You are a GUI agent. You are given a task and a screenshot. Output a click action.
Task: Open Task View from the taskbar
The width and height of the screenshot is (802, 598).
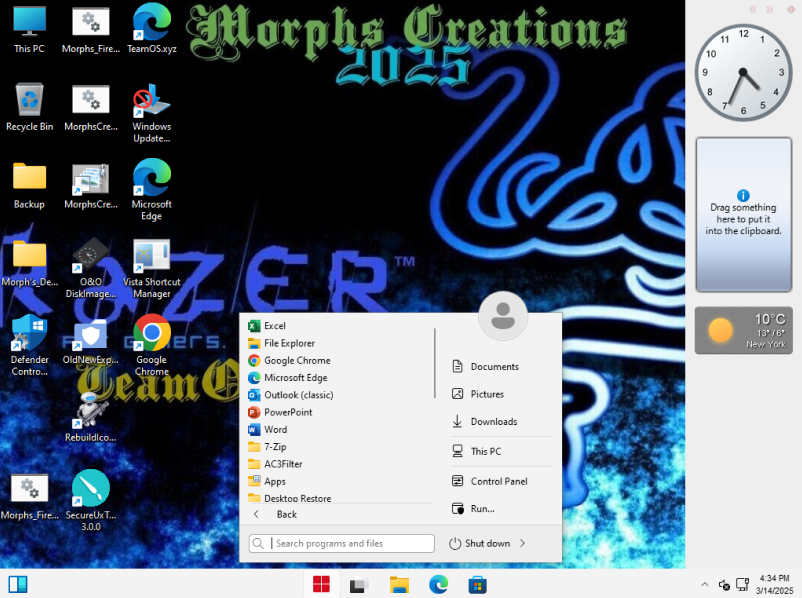click(x=360, y=584)
